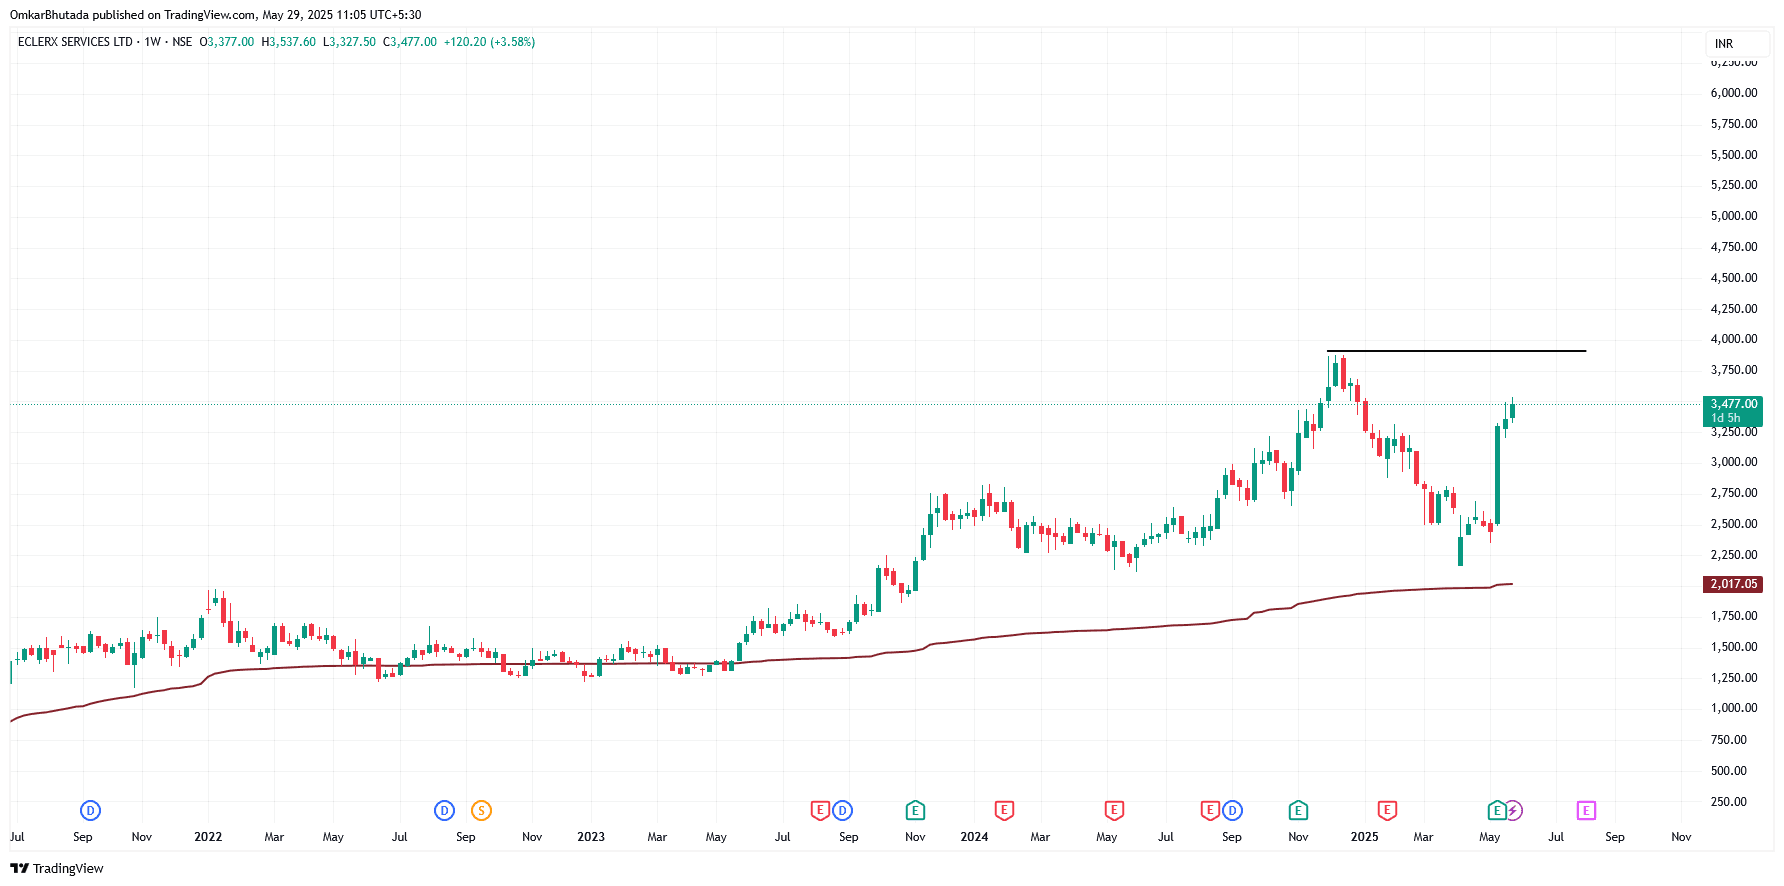Select the black horizontal resistance line

(x=1456, y=351)
